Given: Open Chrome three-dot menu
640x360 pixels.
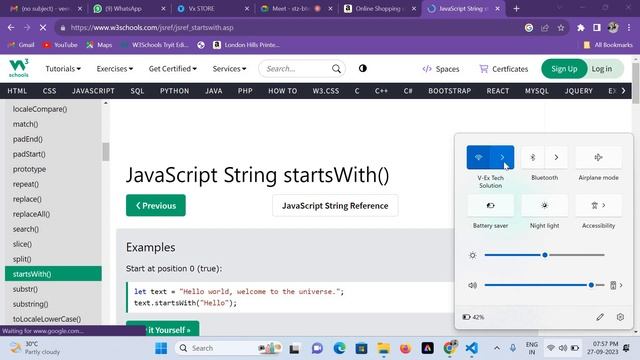Looking at the screenshot, I should coord(629,27).
